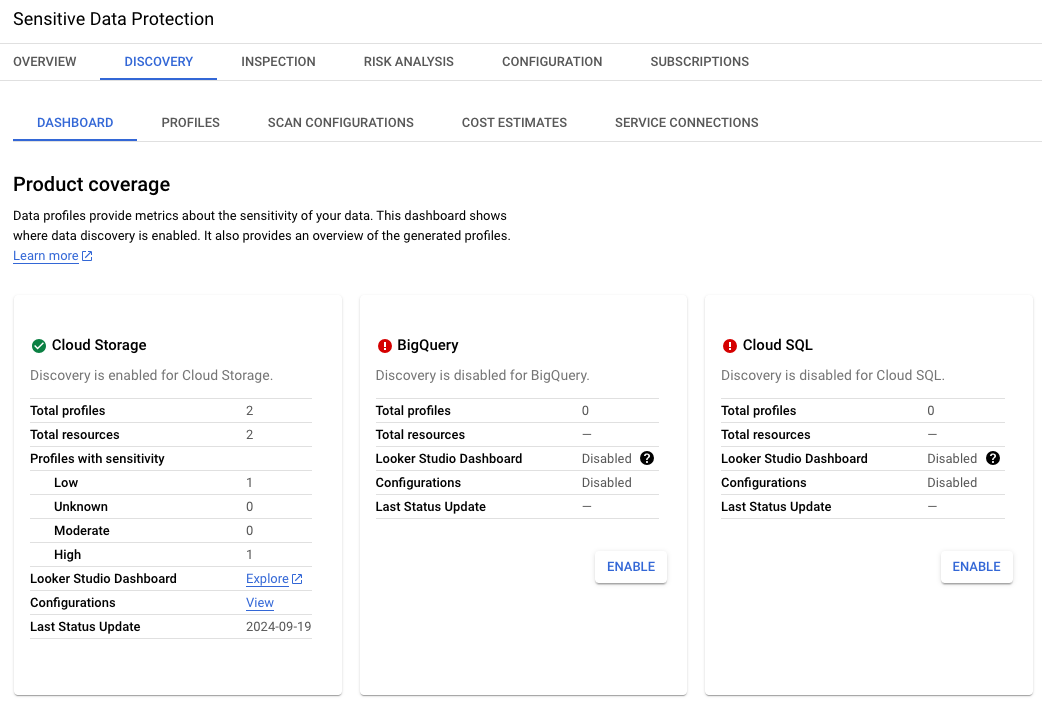Click the external link icon next to Explore
Screen dimensions: 1042x710
(x=297, y=579)
